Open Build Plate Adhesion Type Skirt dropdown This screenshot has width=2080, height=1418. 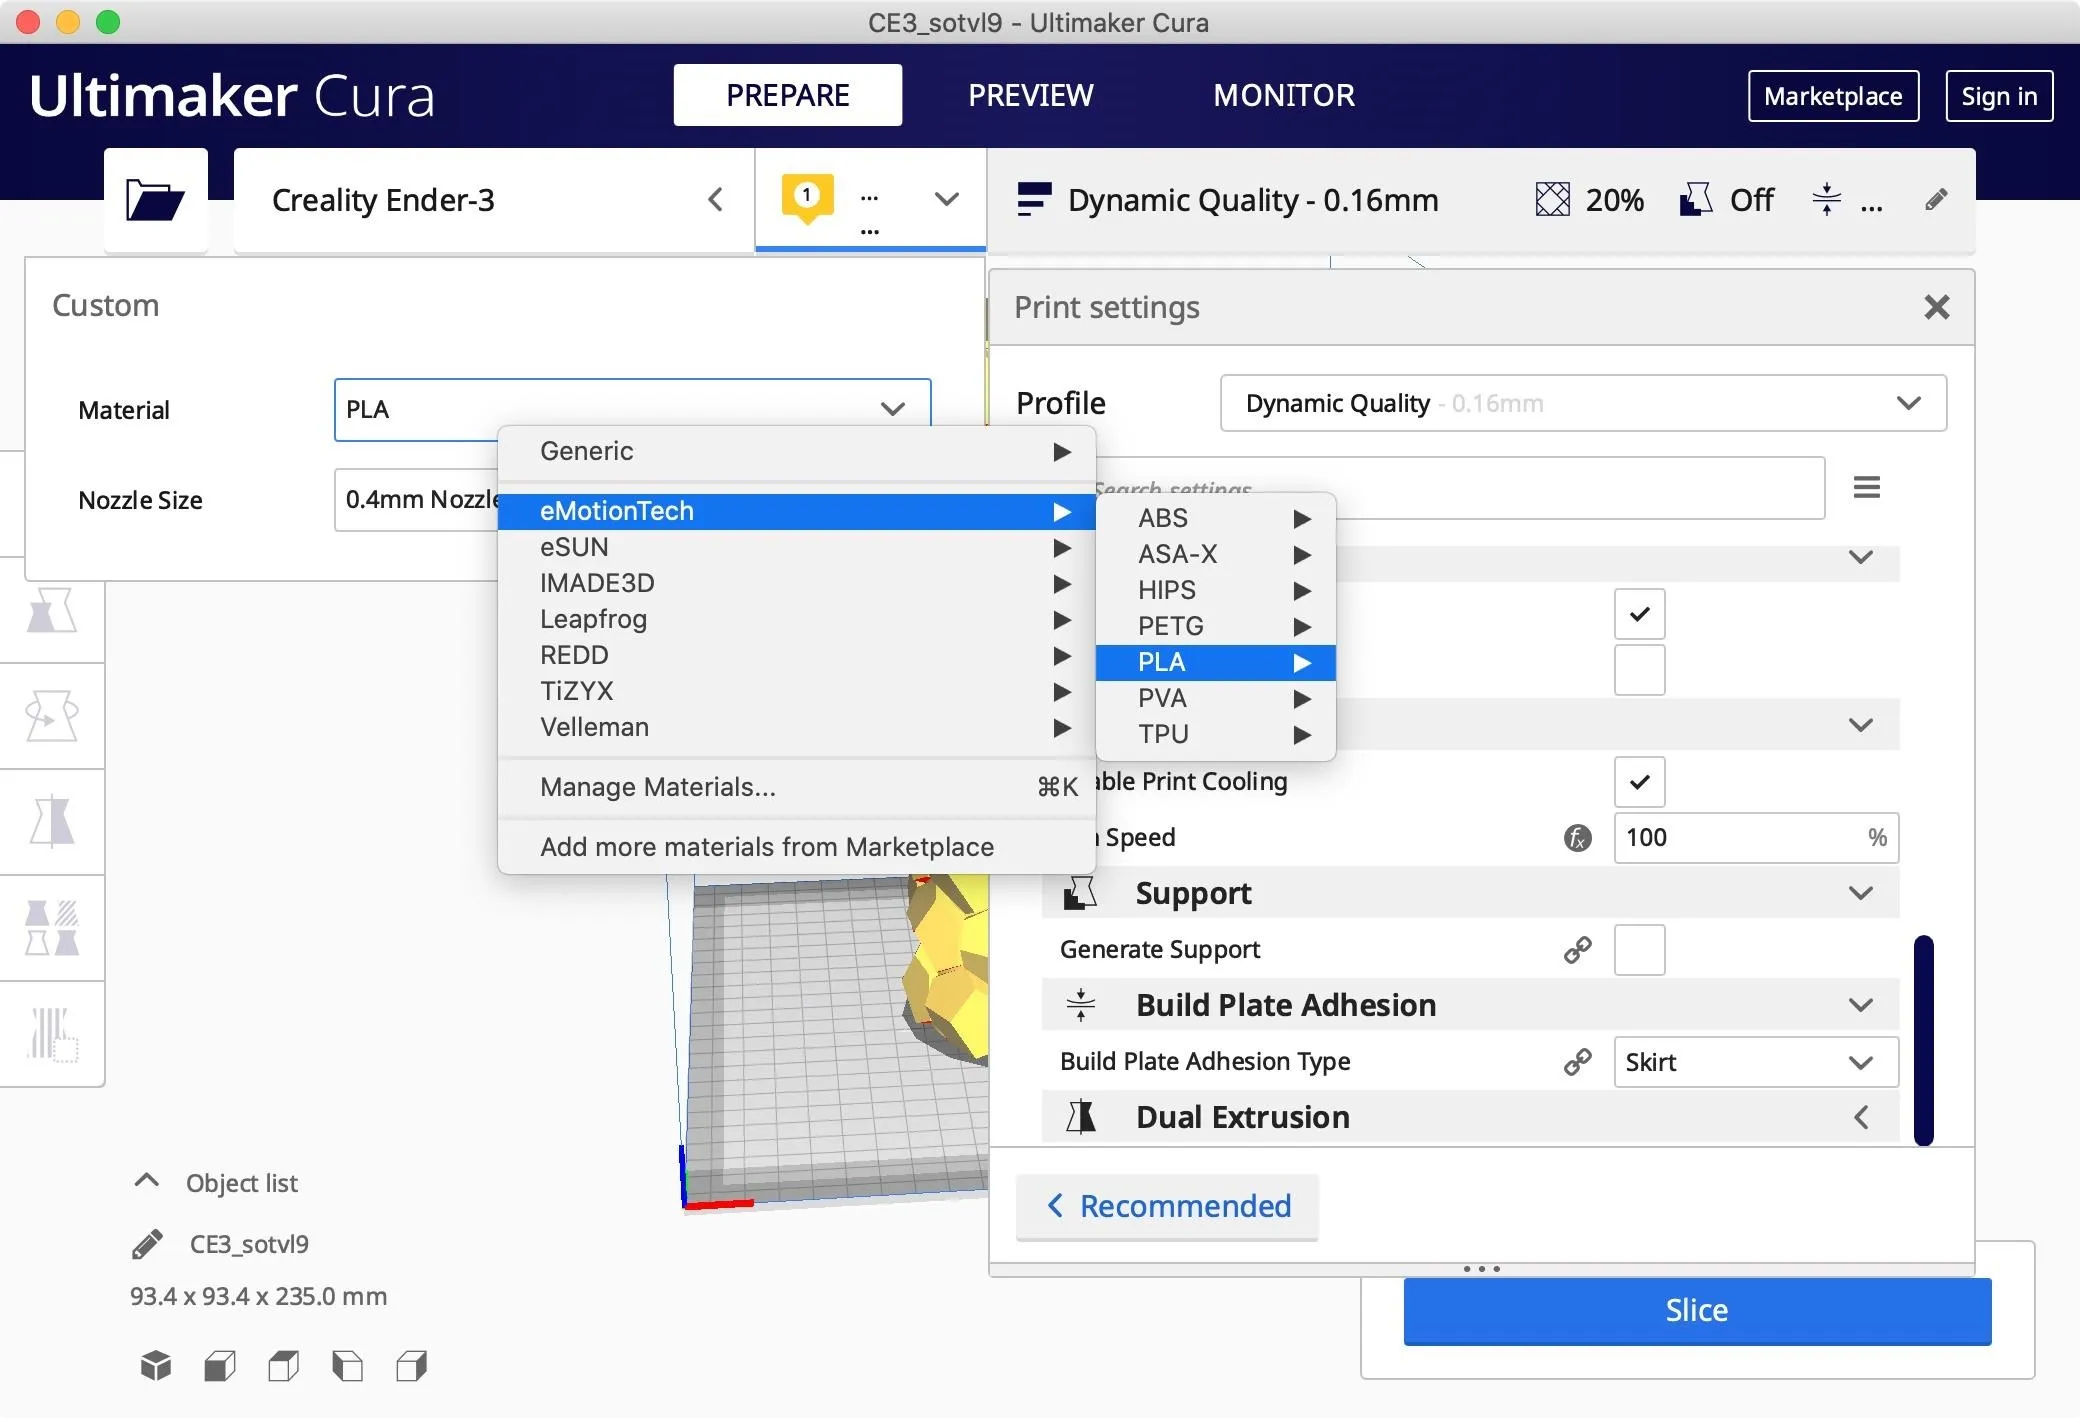click(1756, 1062)
